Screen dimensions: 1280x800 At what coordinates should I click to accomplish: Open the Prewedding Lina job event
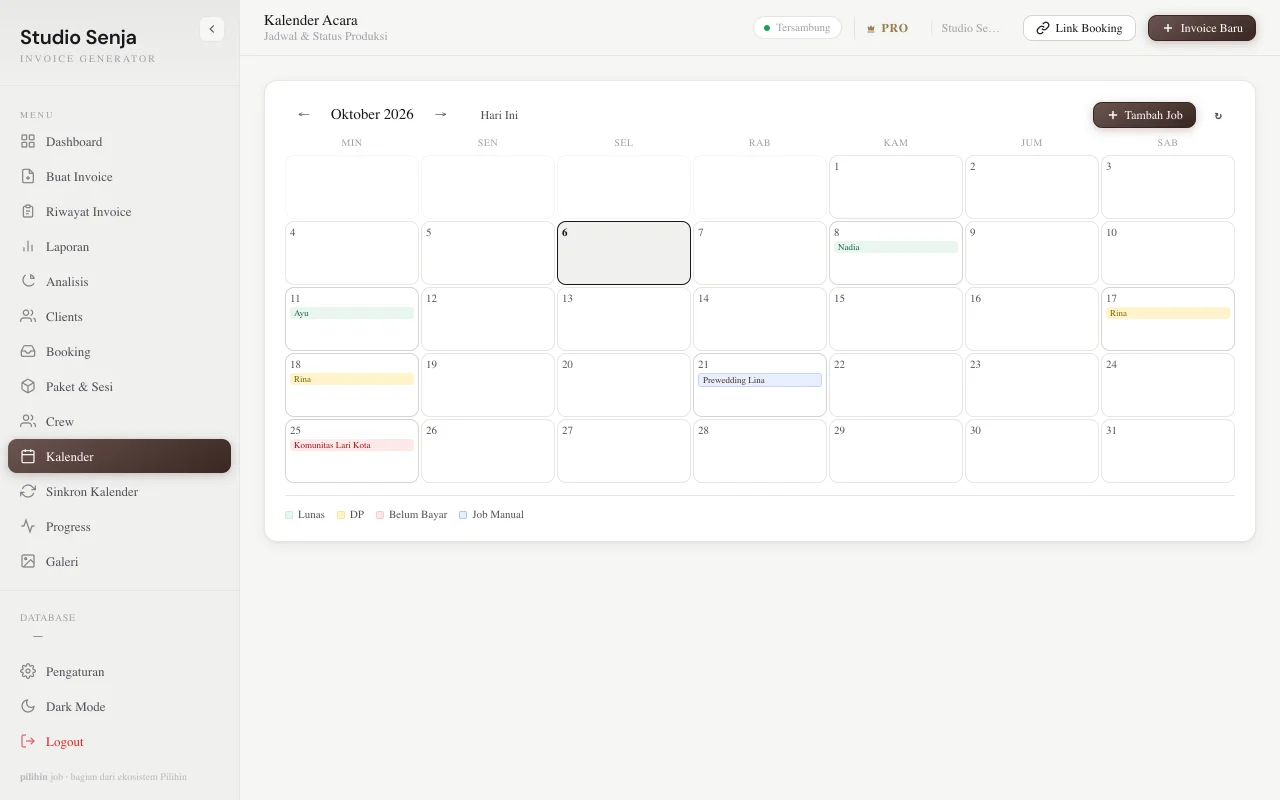point(760,380)
